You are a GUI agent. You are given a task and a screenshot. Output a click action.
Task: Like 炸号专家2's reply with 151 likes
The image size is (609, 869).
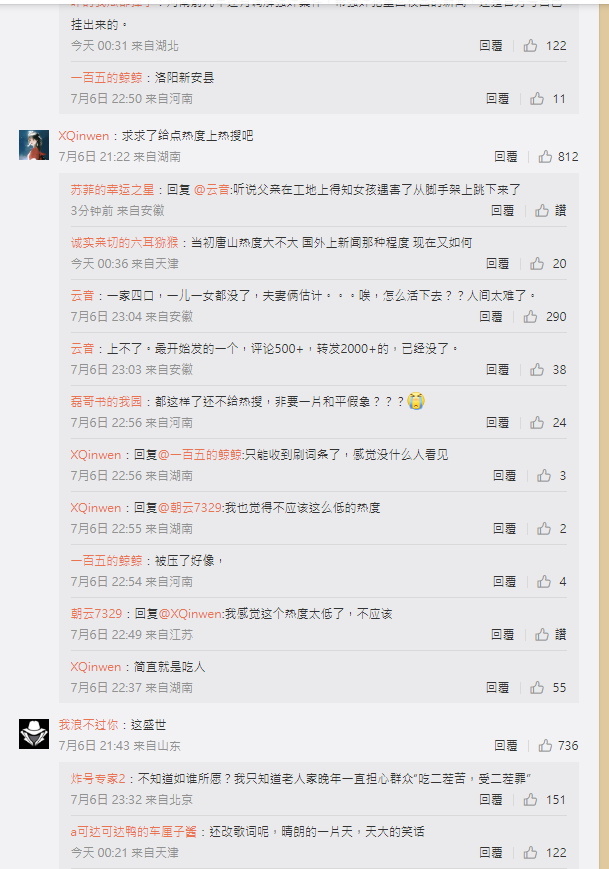coord(545,800)
